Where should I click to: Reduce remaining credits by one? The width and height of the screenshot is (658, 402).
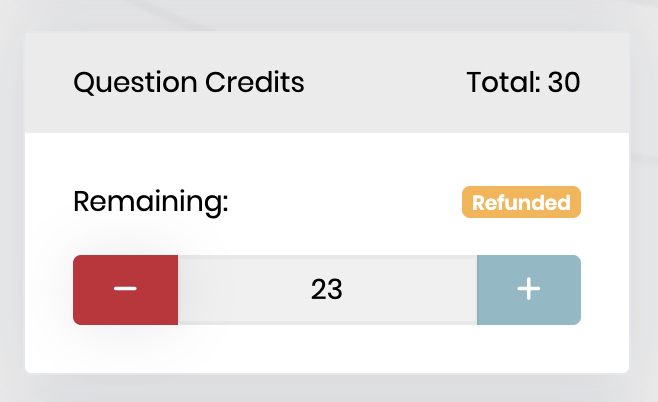pos(125,290)
